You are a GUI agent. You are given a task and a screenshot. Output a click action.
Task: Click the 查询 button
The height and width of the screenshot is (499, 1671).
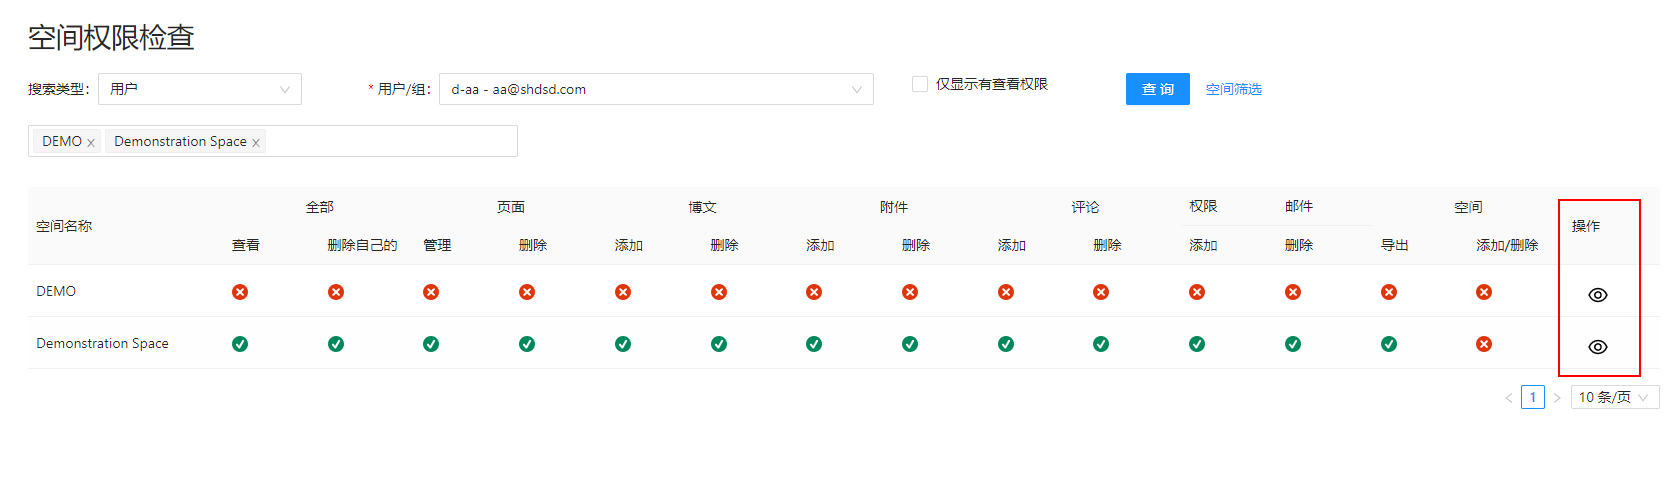coord(1157,89)
